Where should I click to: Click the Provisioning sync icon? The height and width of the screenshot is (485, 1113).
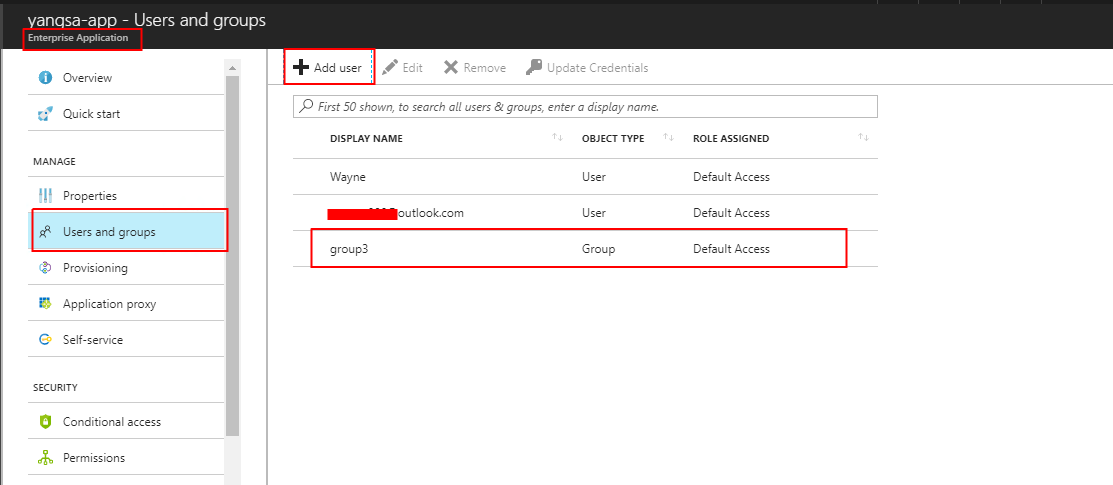pos(45,268)
